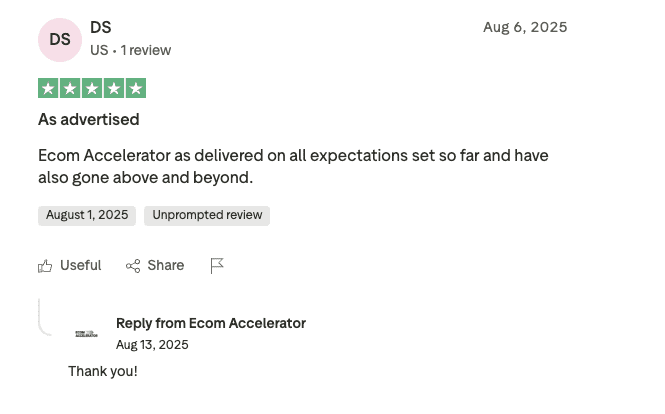
Task: Open the DS reviewer name link
Action: (x=101, y=28)
